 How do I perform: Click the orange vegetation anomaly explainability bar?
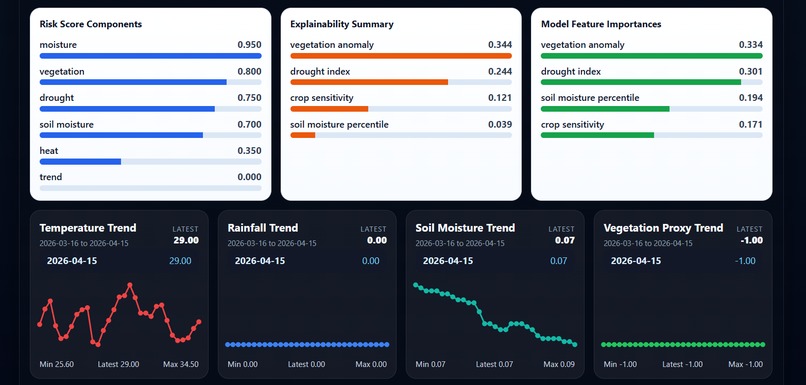[x=401, y=56]
